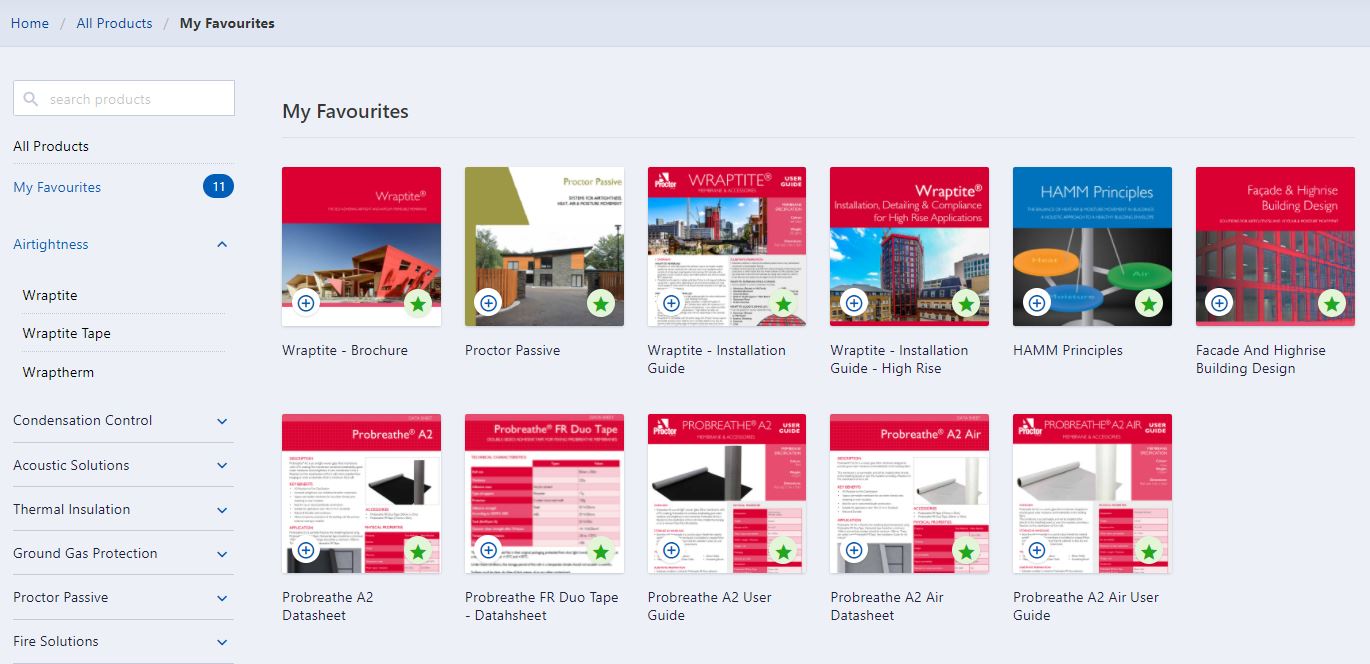Open All Products breadcrumb link
Viewport: 1370px width, 664px height.
114,23
